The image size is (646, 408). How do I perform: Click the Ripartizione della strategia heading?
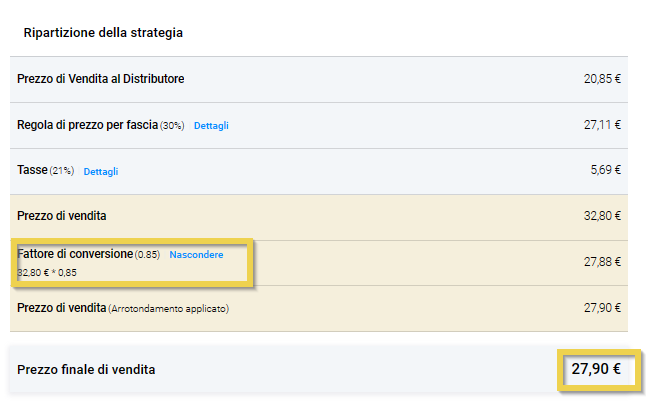102,33
